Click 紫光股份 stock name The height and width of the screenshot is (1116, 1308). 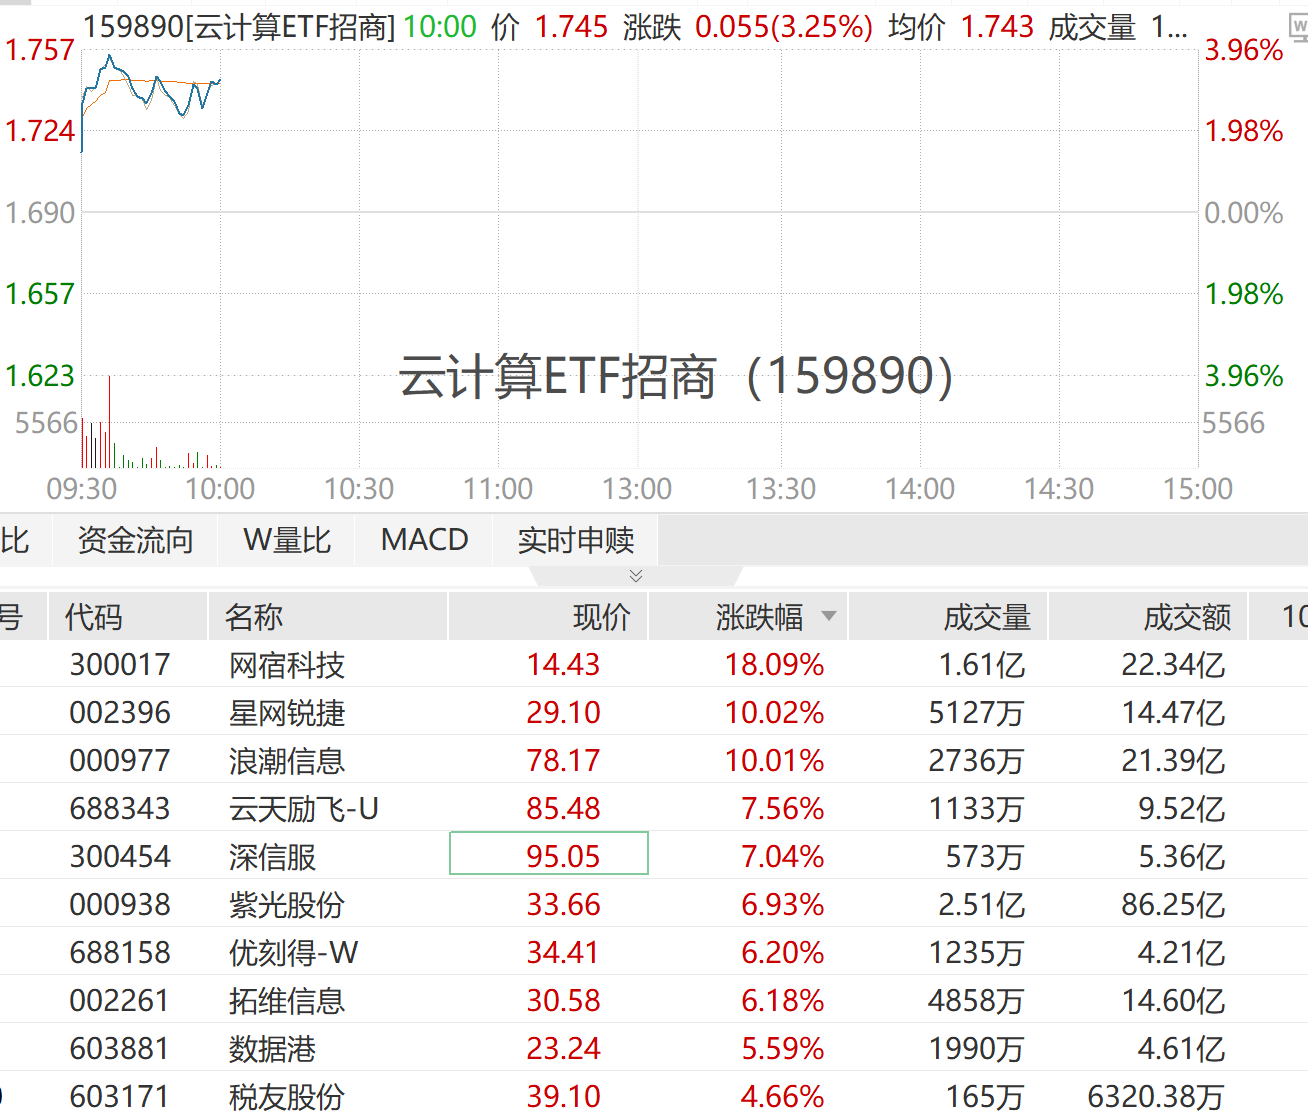click(287, 905)
